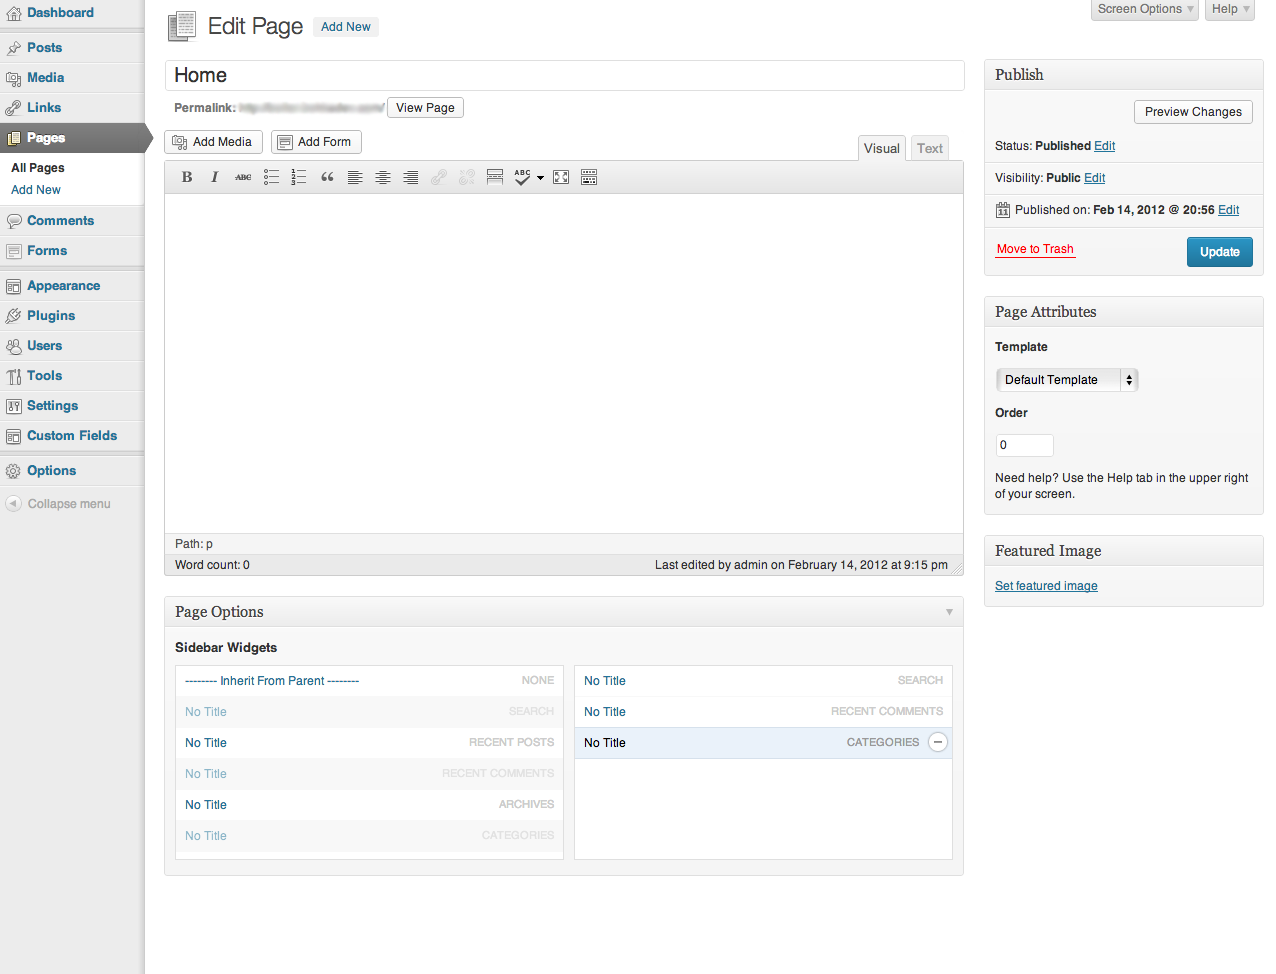
Task: Toggle italic formatting in editor toolbar
Action: point(214,177)
